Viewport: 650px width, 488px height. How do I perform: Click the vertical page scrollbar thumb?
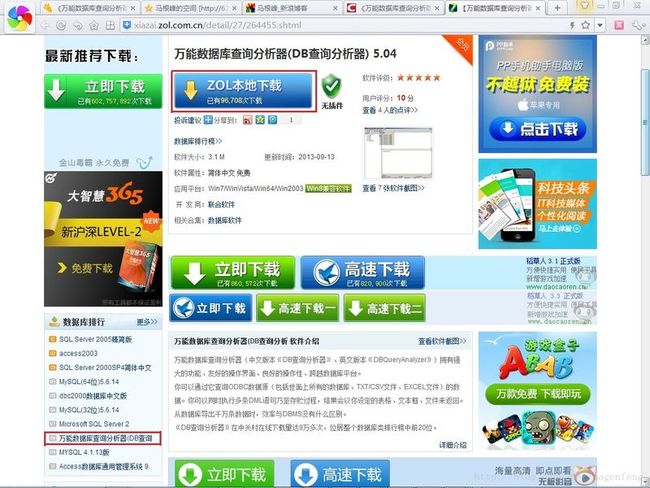[645, 120]
